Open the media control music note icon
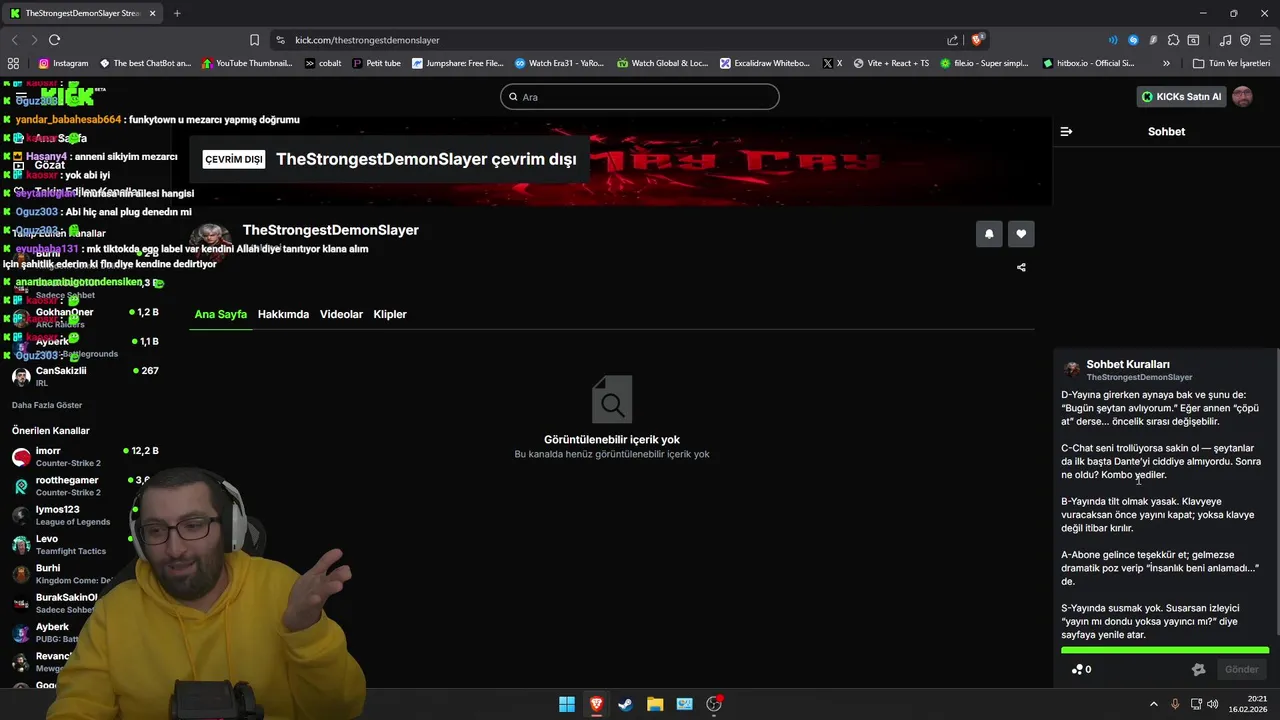The image size is (1280, 720). click(x=1226, y=40)
